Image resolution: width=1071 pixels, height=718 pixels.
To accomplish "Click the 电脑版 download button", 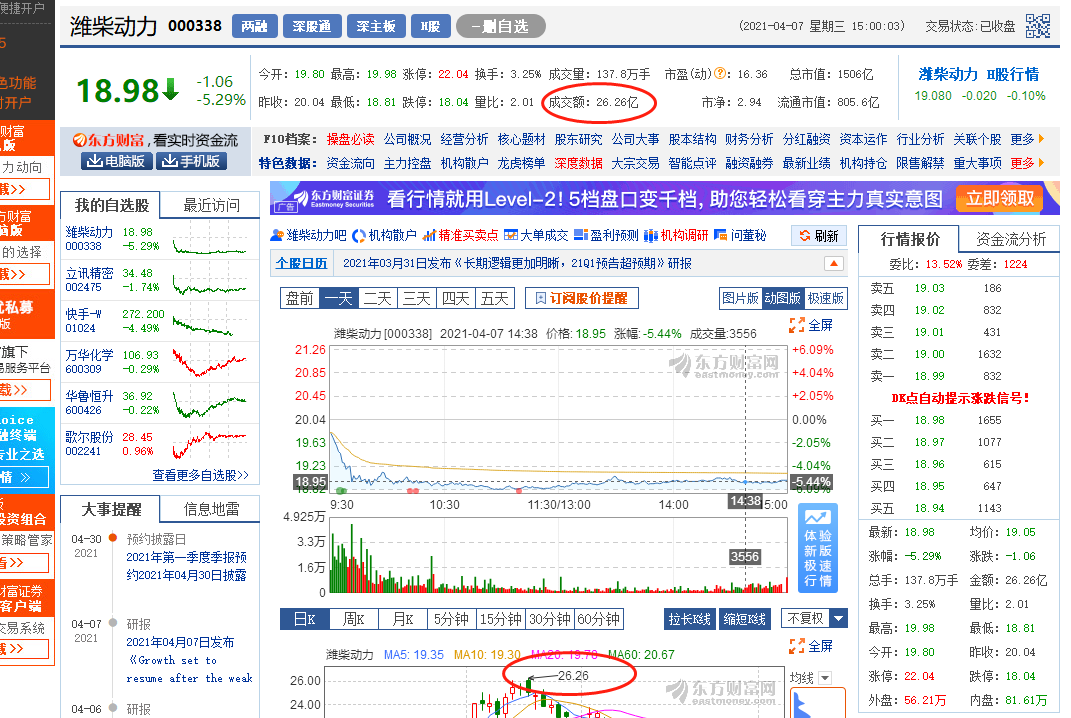I will [x=115, y=161].
